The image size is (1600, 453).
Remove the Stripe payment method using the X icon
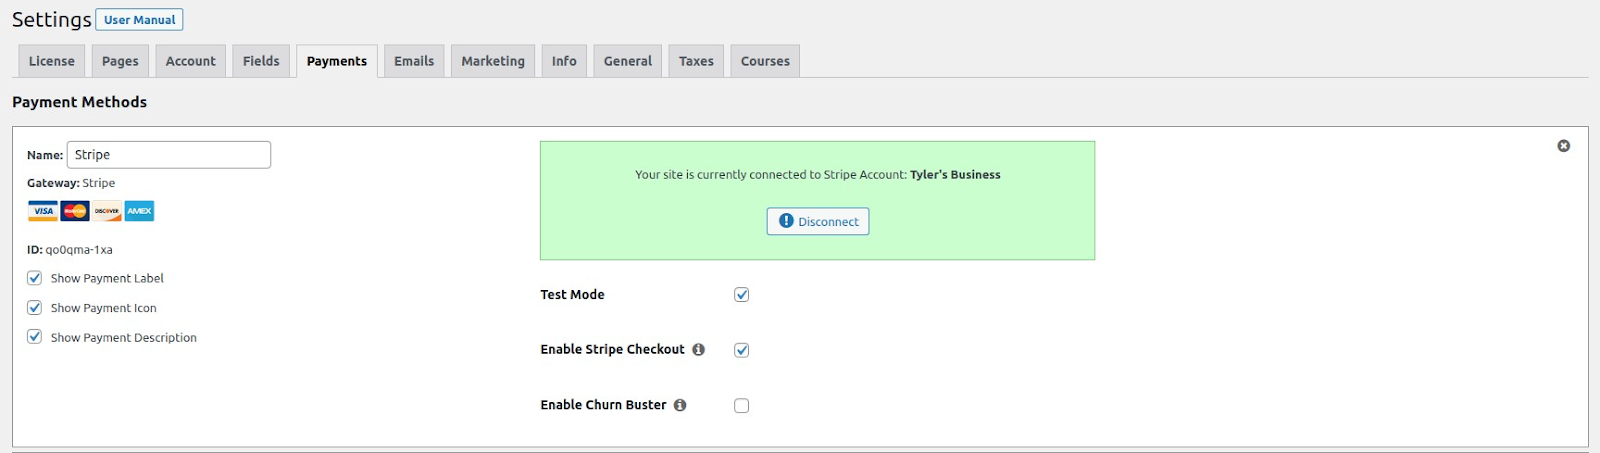[x=1563, y=146]
